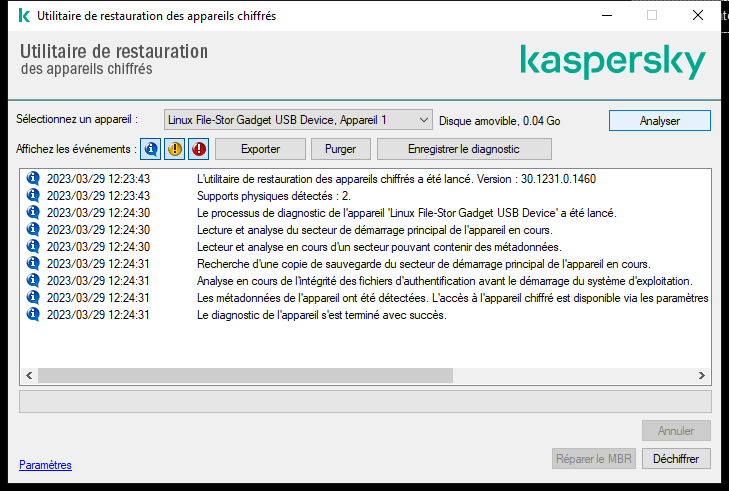The height and width of the screenshot is (491, 729).
Task: Click the Kaspersky K icon in title bar
Action: pos(24,15)
